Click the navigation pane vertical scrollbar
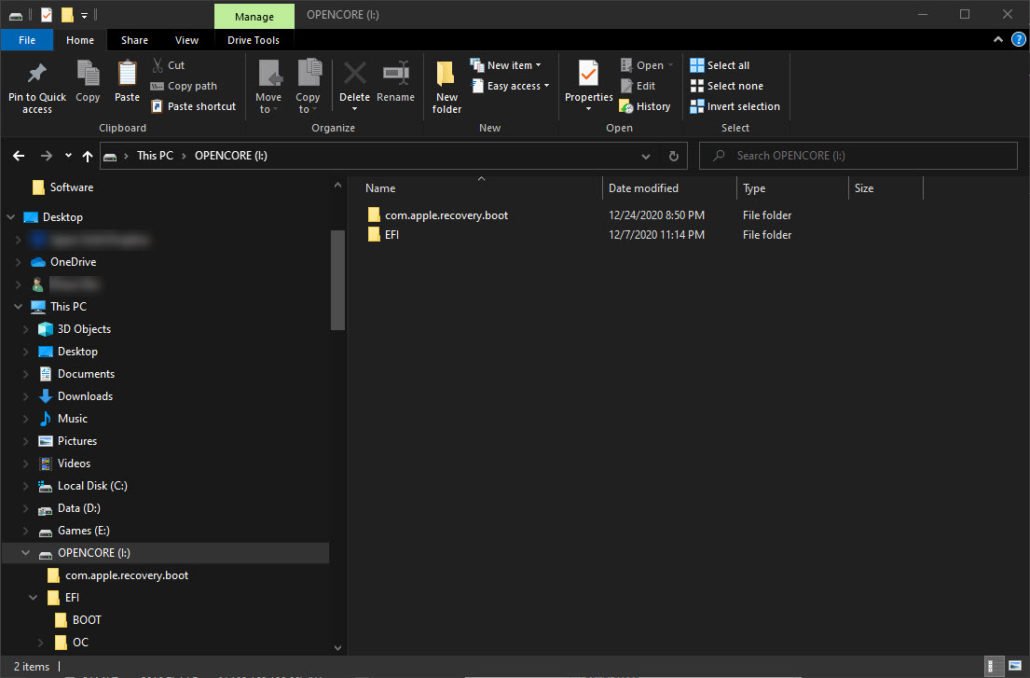 pyautogui.click(x=337, y=280)
